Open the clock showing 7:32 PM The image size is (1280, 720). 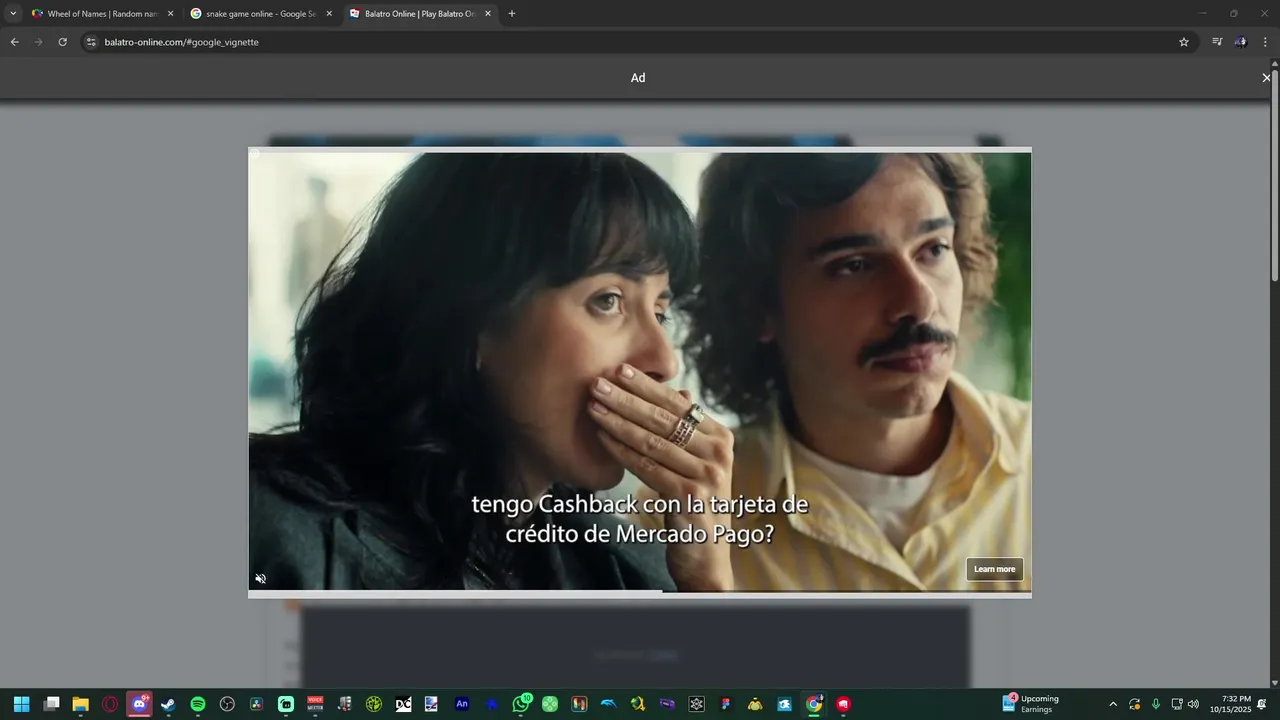[x=1231, y=704]
